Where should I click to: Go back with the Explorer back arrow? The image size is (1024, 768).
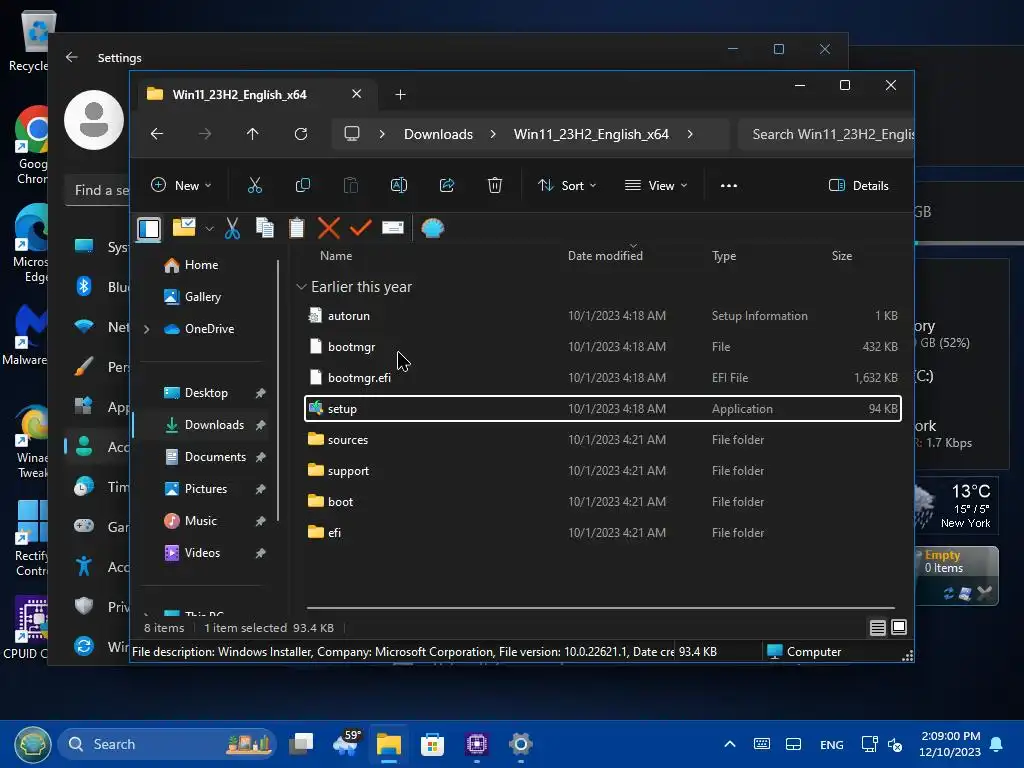coord(157,134)
